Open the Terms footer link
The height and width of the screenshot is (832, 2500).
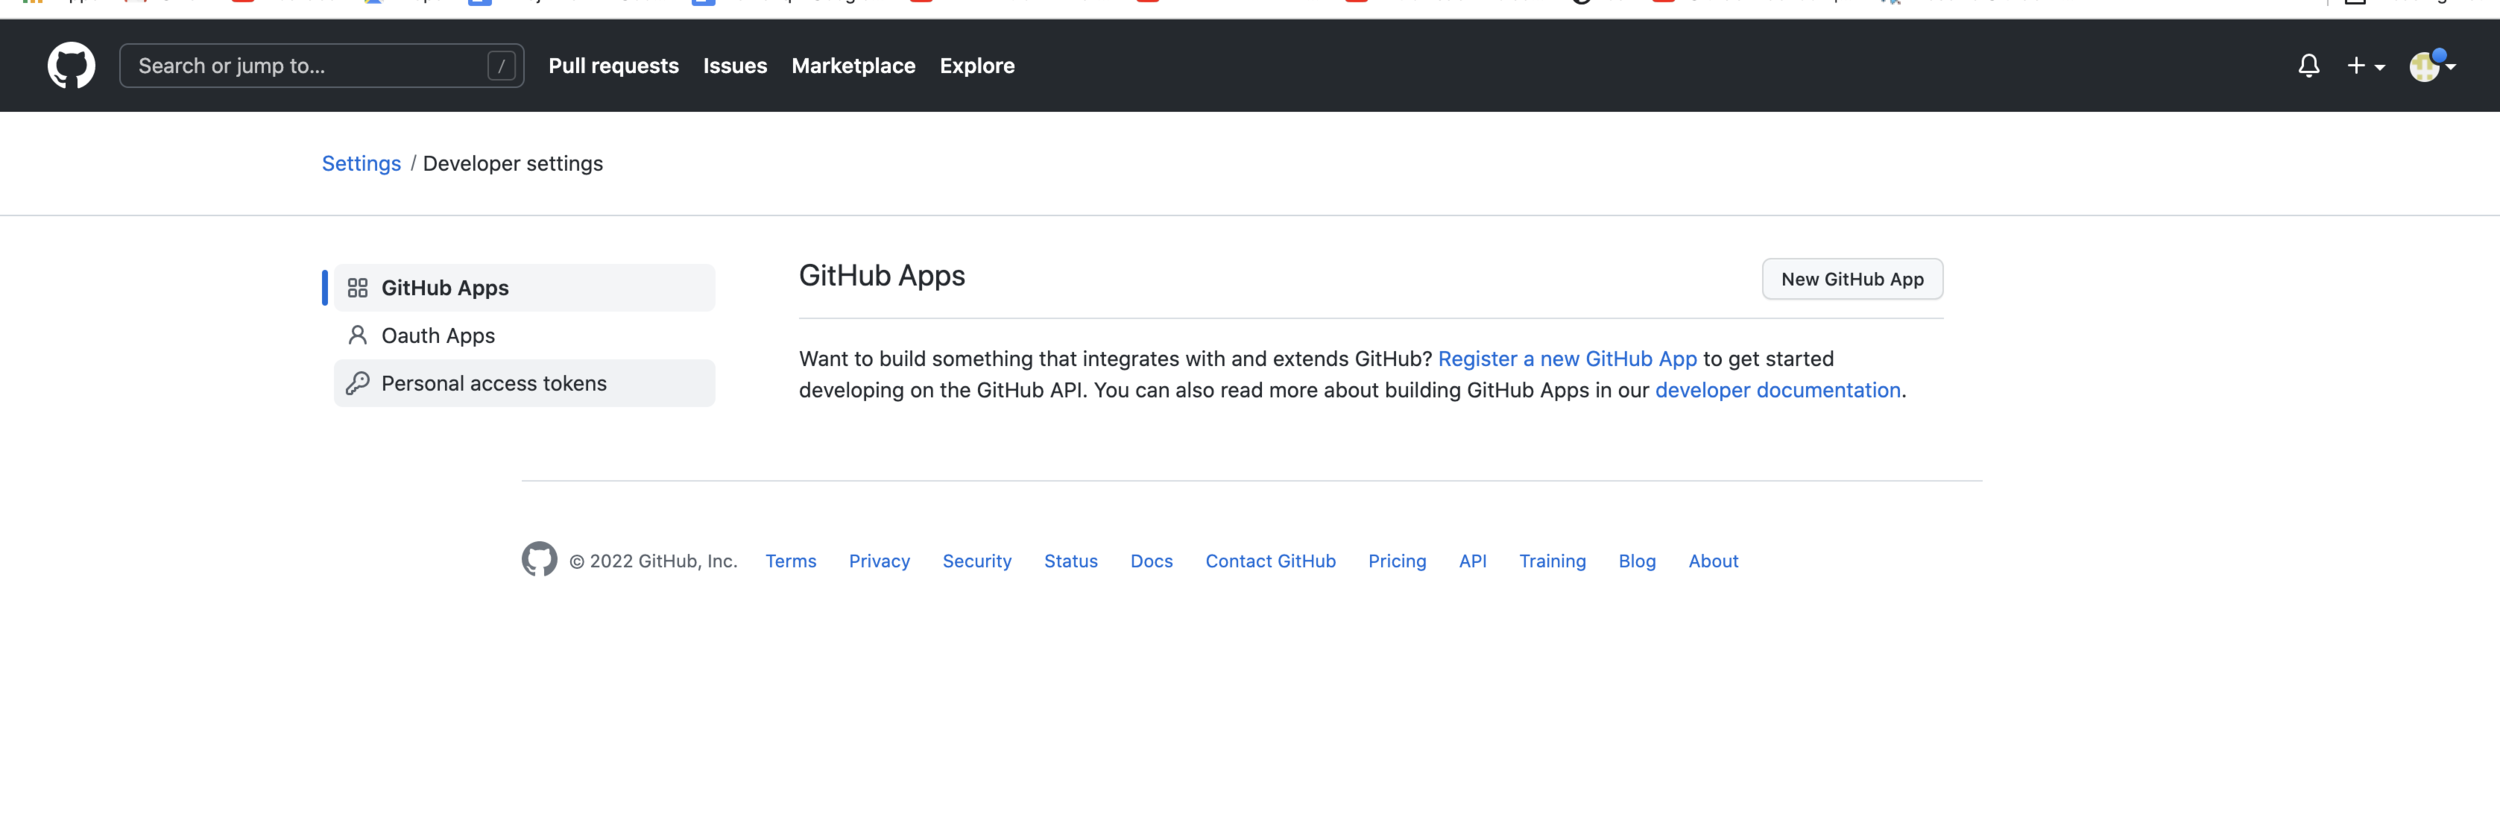click(x=790, y=561)
